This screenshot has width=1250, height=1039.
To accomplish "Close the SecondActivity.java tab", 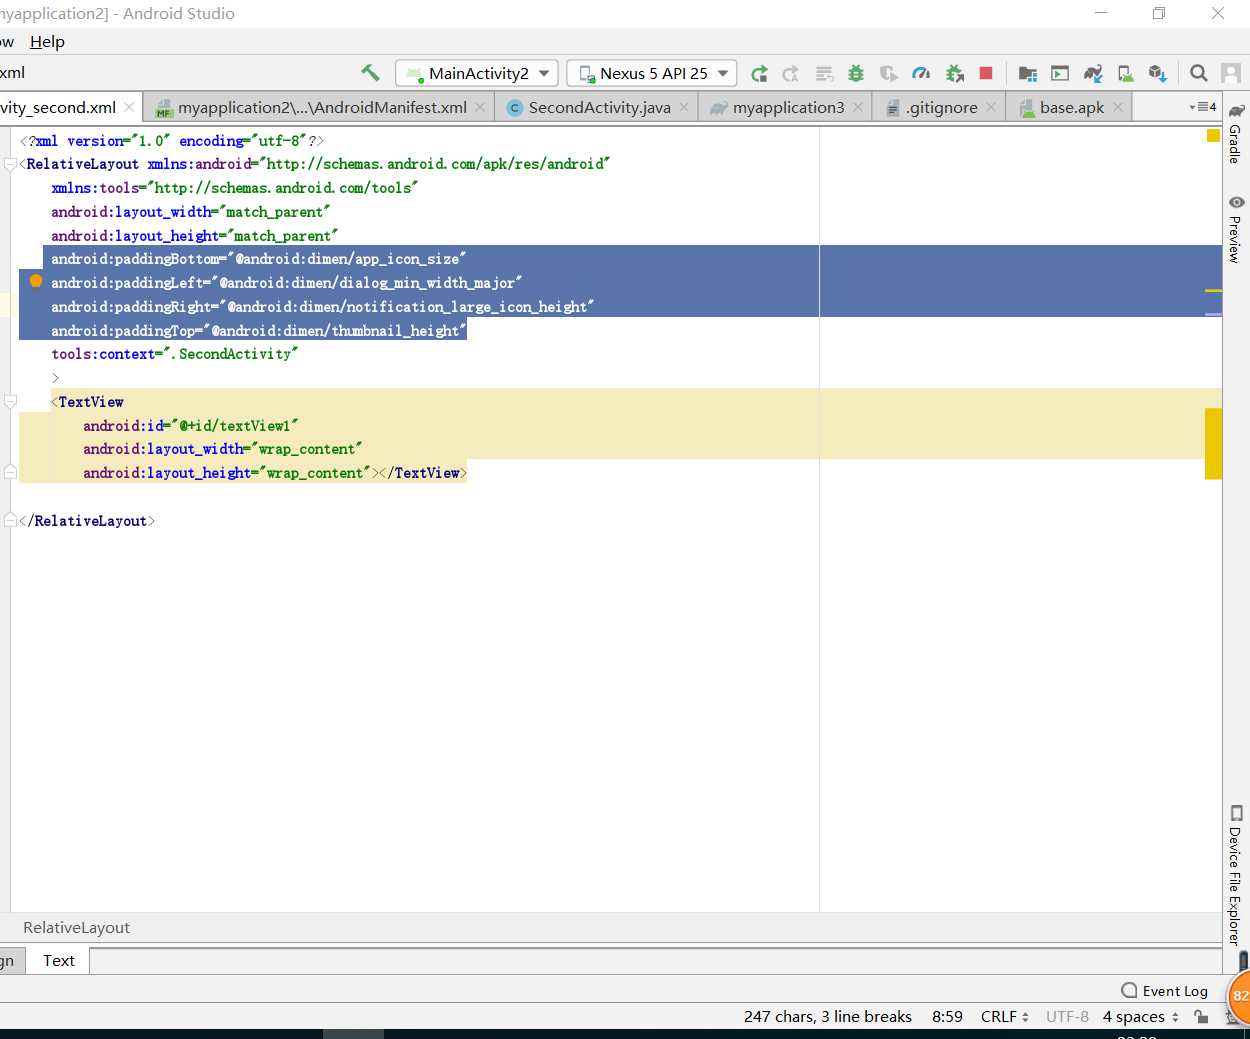I will pos(684,107).
